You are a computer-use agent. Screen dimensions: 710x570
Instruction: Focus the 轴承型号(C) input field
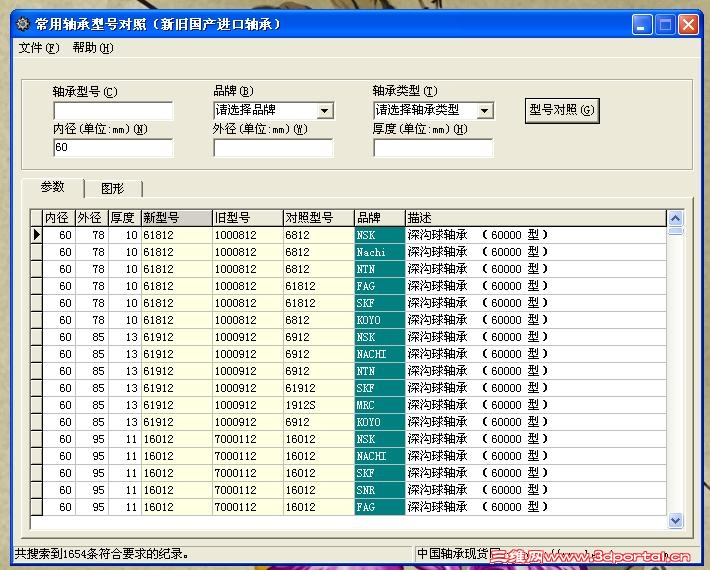[x=113, y=111]
